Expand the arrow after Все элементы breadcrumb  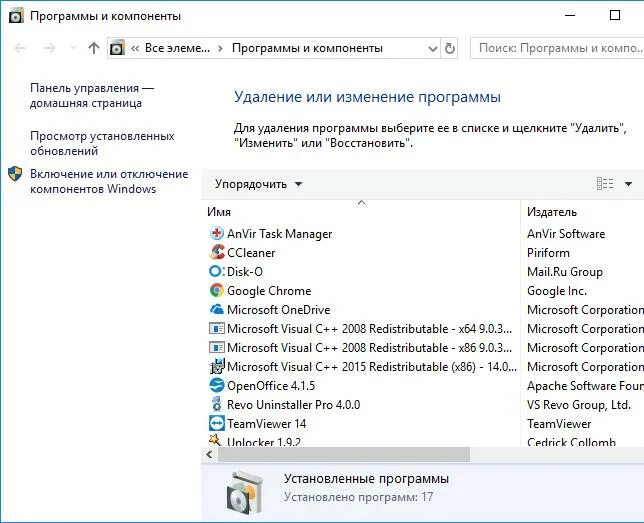(221, 48)
